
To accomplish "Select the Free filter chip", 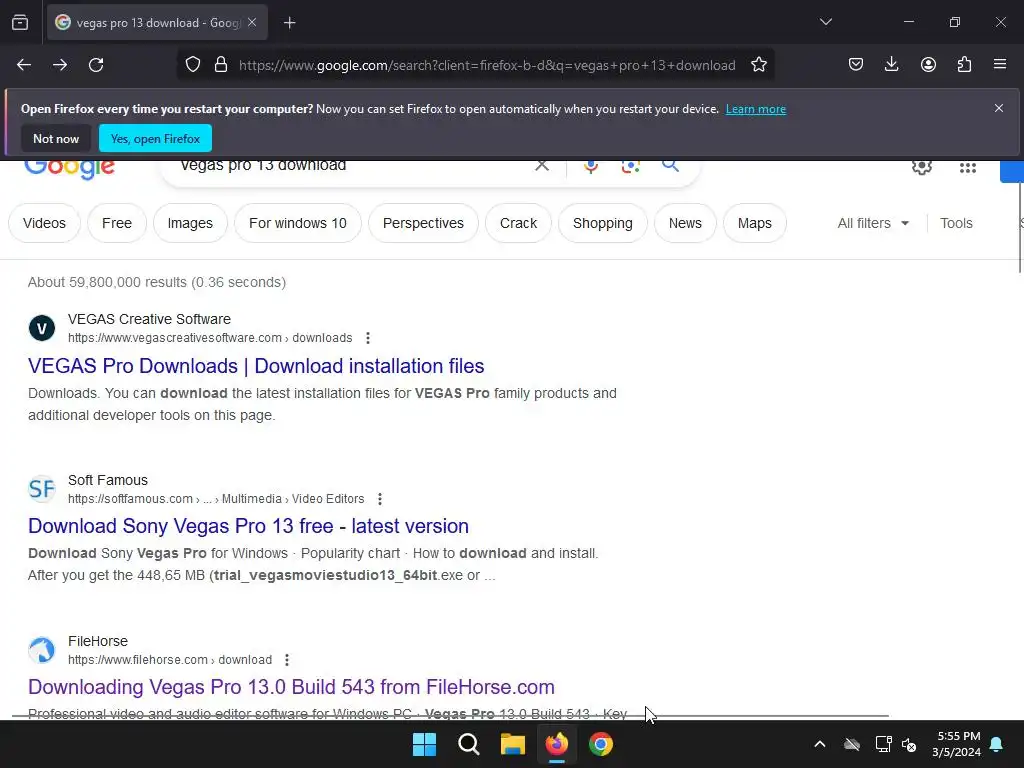I will click(117, 223).
